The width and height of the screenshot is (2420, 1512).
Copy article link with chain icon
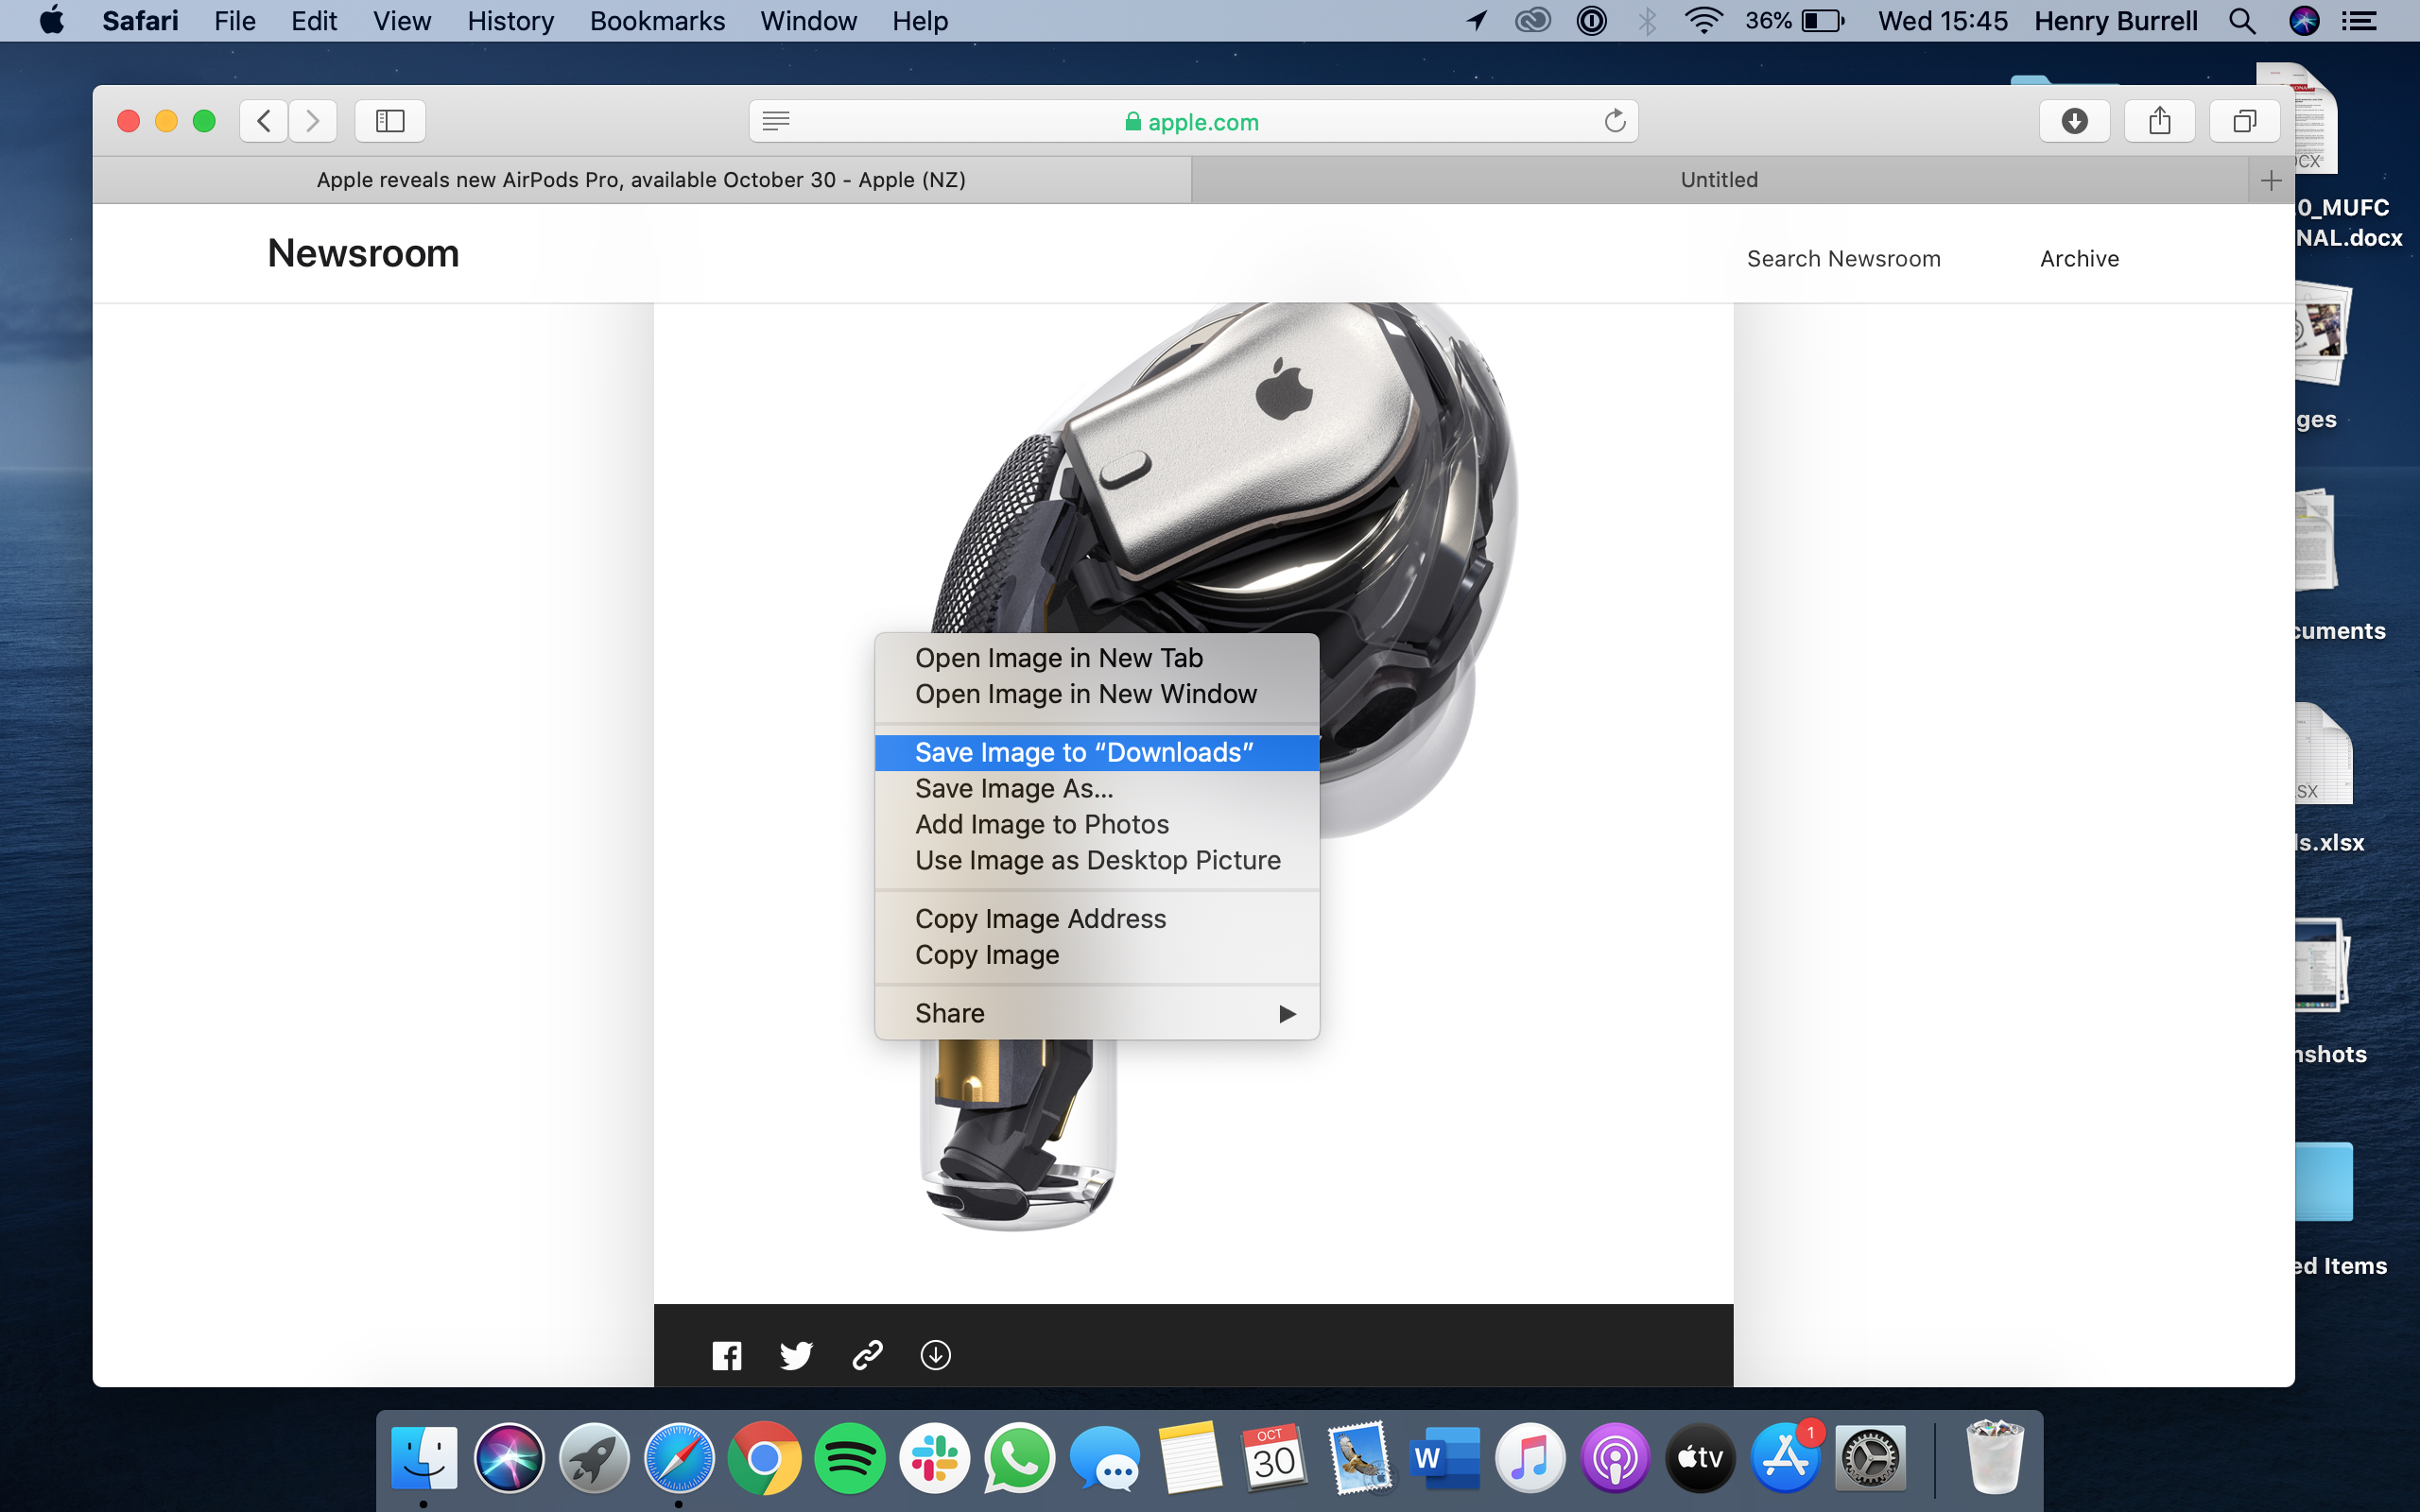867,1355
